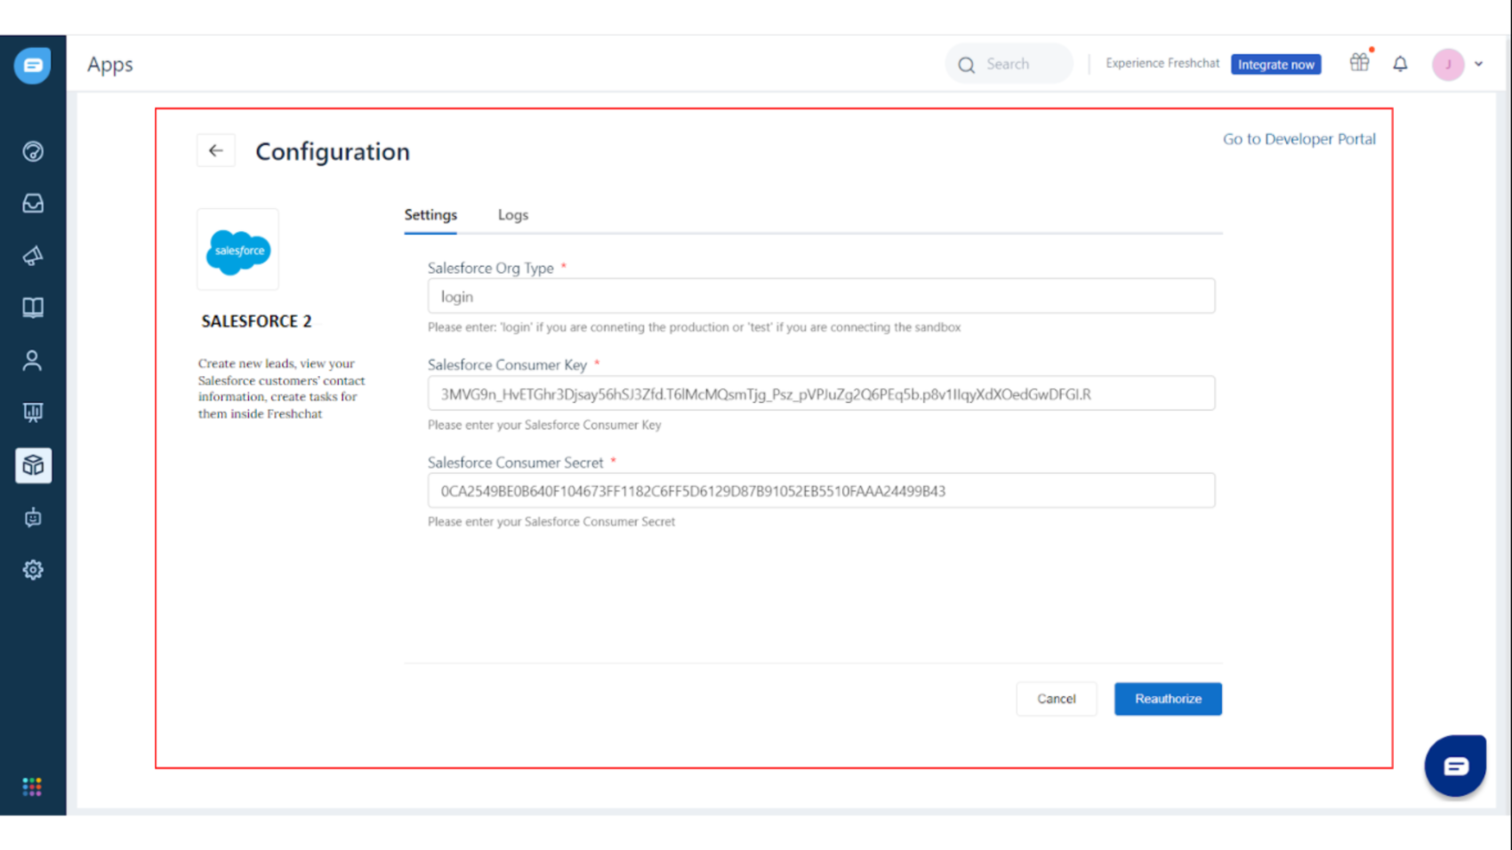Switch to the Logs tab

pos(512,215)
